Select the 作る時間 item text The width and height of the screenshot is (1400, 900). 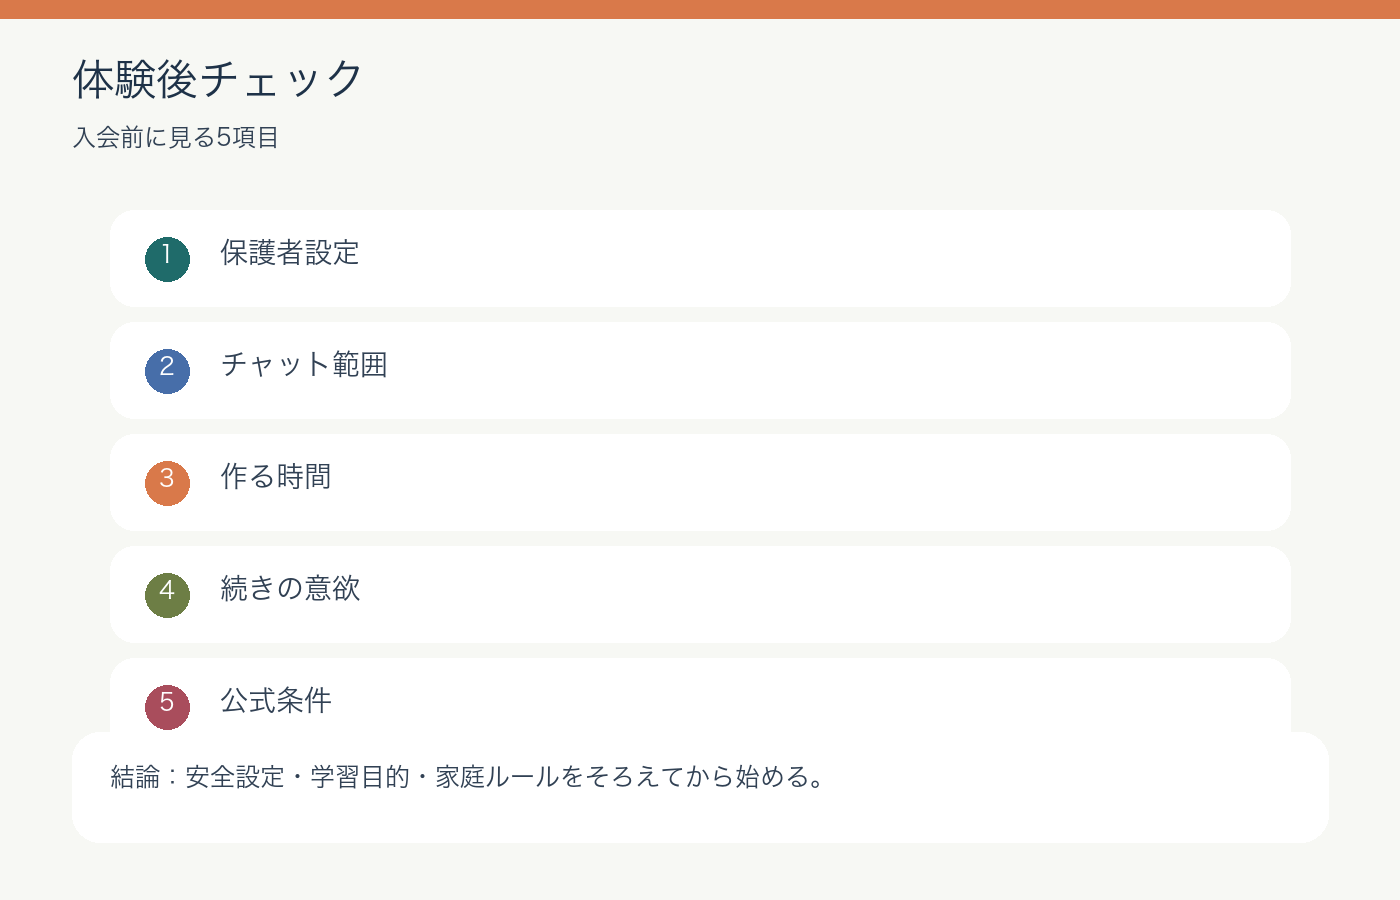pyautogui.click(x=276, y=477)
